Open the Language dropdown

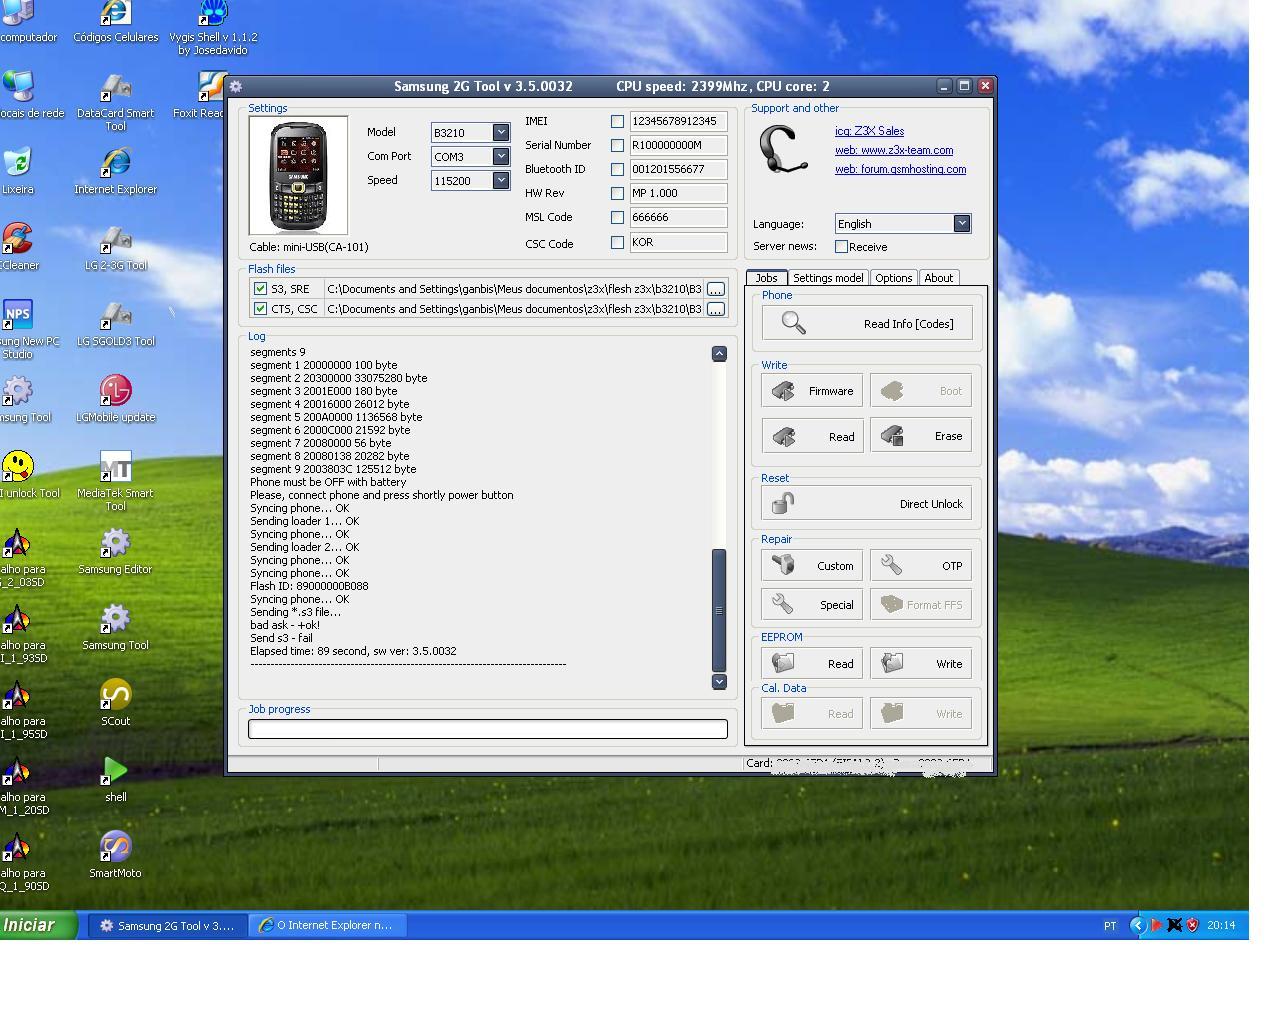(961, 223)
